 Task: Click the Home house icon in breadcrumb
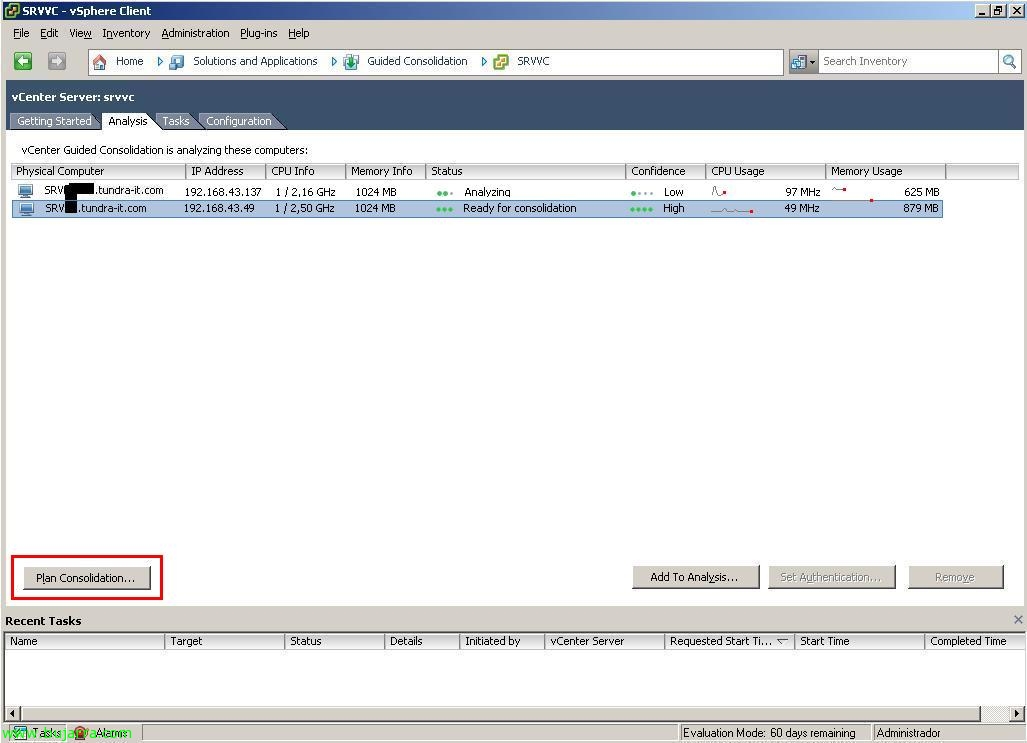(x=100, y=62)
